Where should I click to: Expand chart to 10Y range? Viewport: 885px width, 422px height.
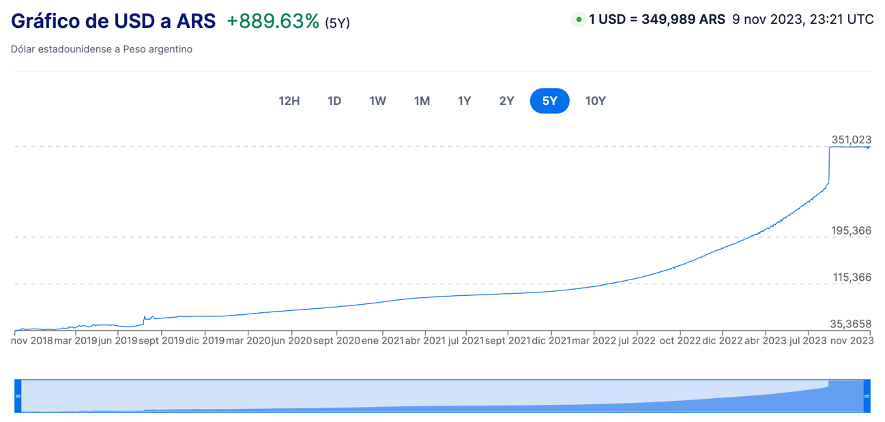pos(595,101)
